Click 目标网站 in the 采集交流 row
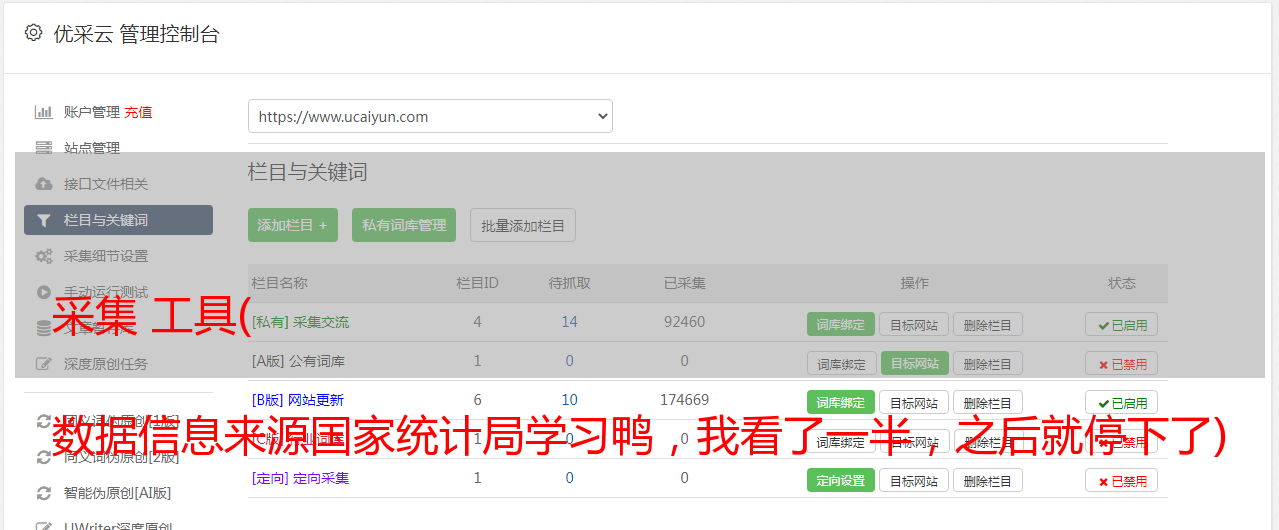The image size is (1279, 530). click(914, 324)
